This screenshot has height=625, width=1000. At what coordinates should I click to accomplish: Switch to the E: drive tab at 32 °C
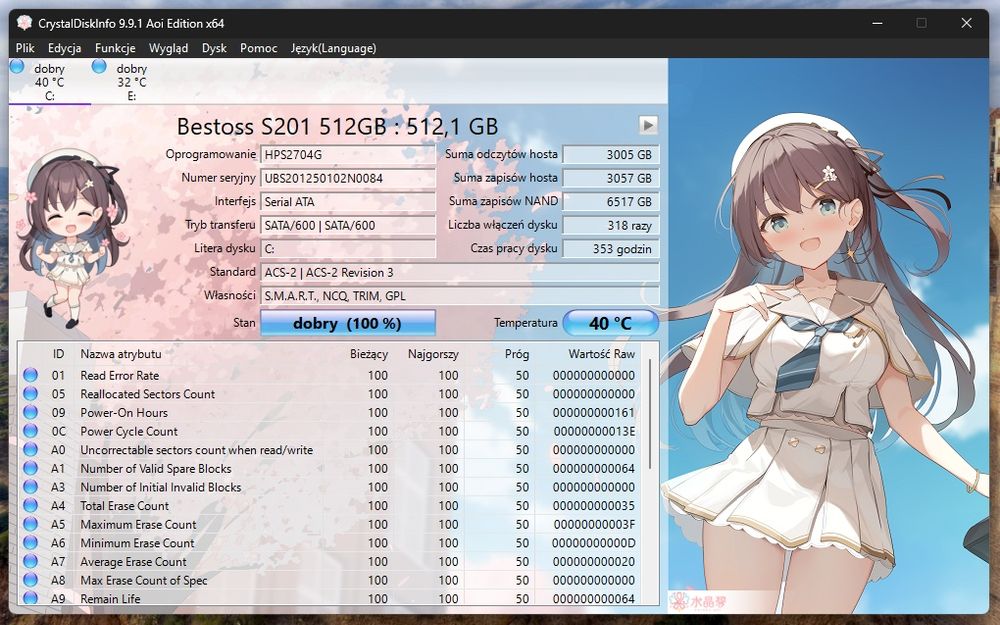coord(131,82)
